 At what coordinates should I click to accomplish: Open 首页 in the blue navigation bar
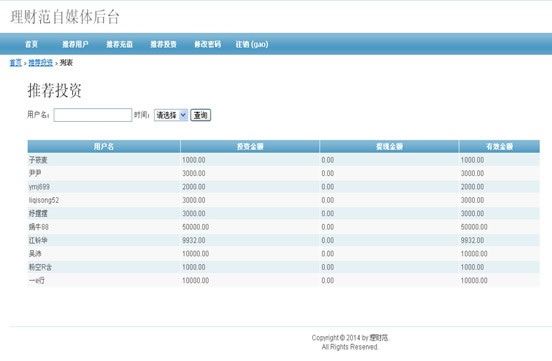pyautogui.click(x=31, y=44)
